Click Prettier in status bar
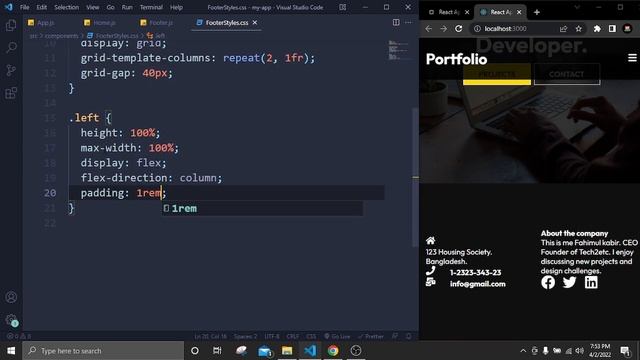The width and height of the screenshot is (640, 360). click(x=371, y=336)
